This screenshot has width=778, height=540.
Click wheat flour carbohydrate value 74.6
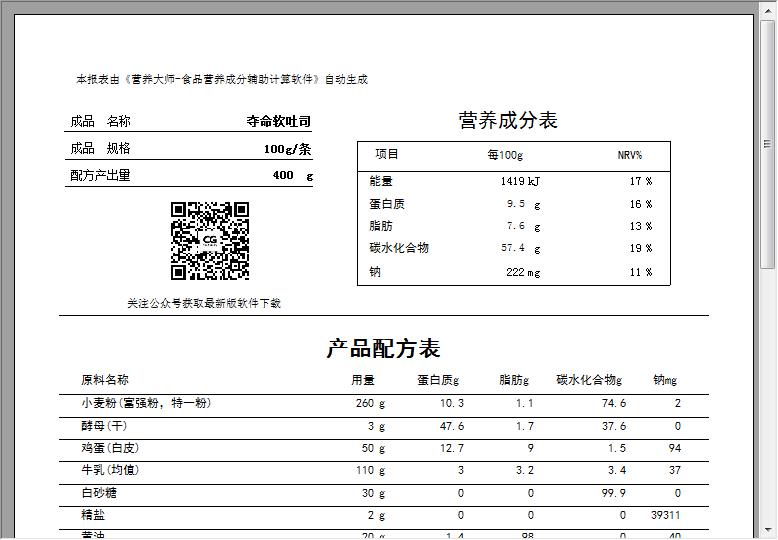(613, 404)
